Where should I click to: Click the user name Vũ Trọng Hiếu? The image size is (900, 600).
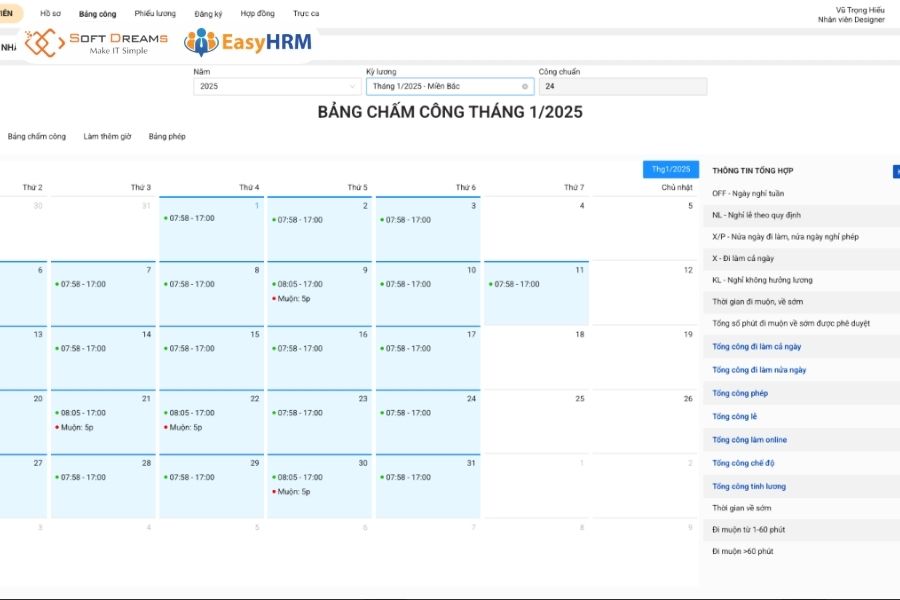click(860, 10)
